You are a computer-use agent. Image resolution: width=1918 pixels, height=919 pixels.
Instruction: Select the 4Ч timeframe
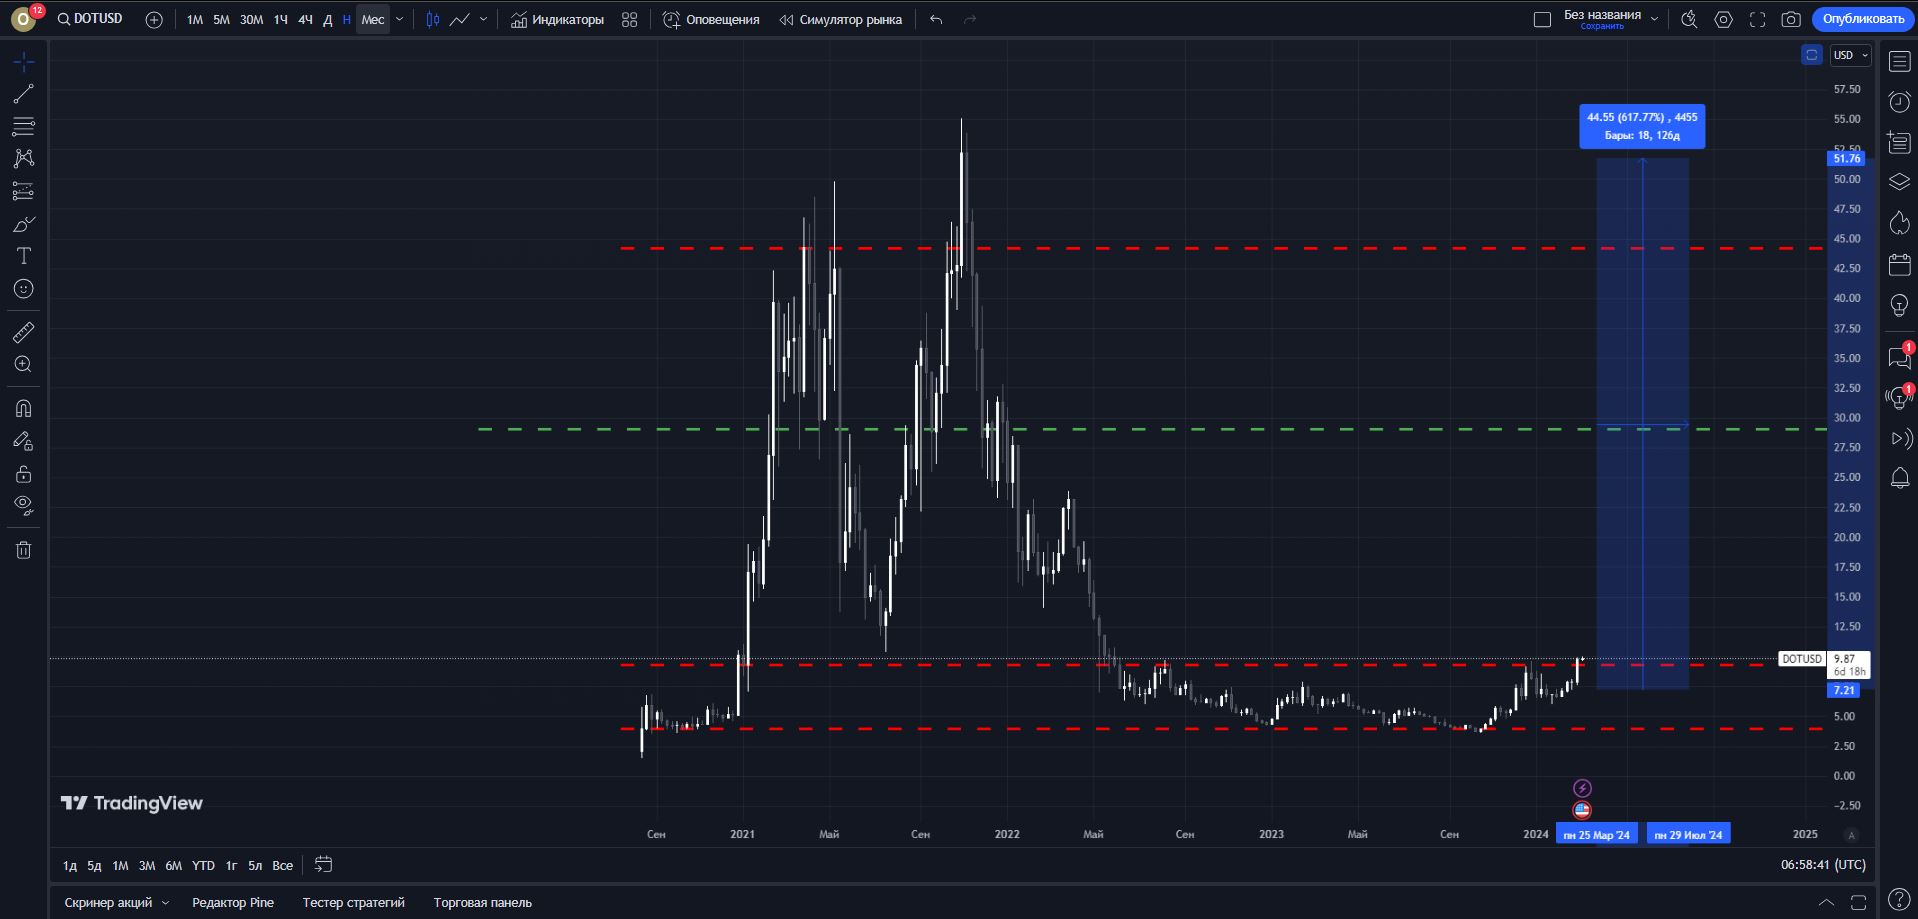click(305, 19)
